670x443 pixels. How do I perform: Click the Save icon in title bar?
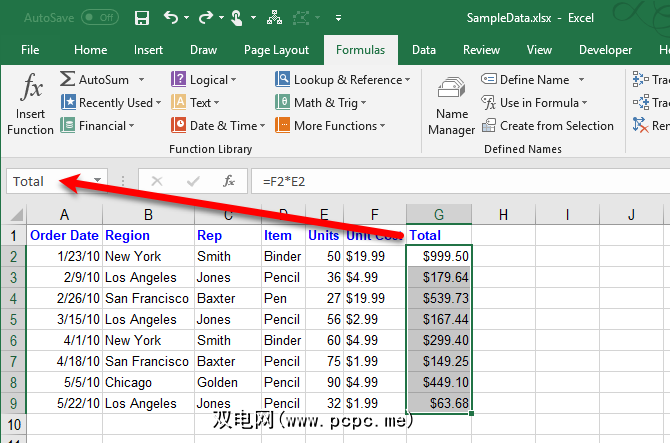(x=141, y=17)
